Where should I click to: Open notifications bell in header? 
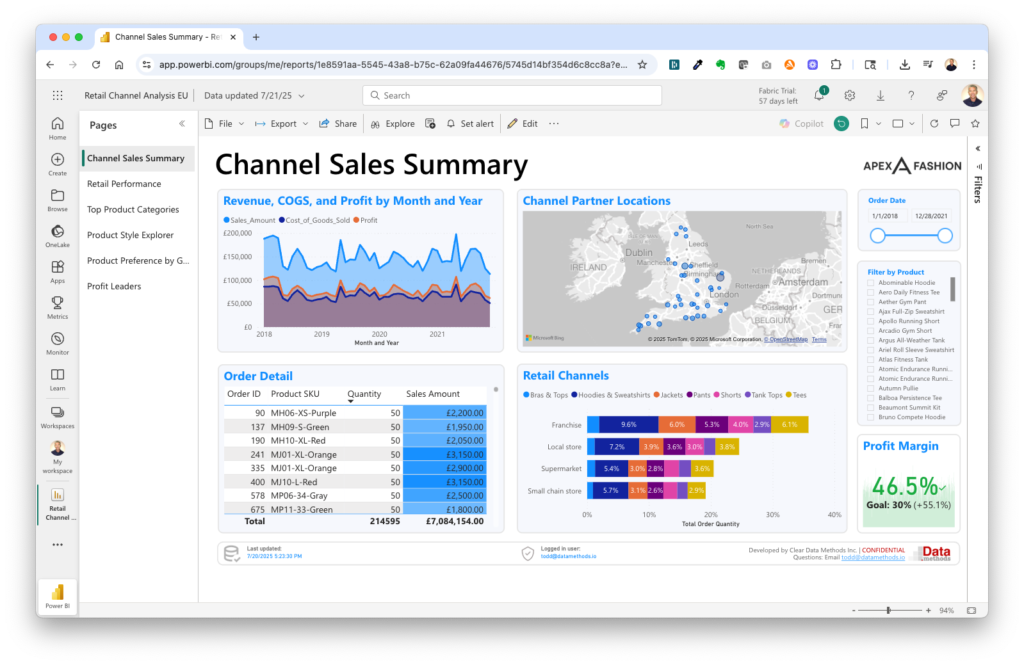pyautogui.click(x=819, y=95)
